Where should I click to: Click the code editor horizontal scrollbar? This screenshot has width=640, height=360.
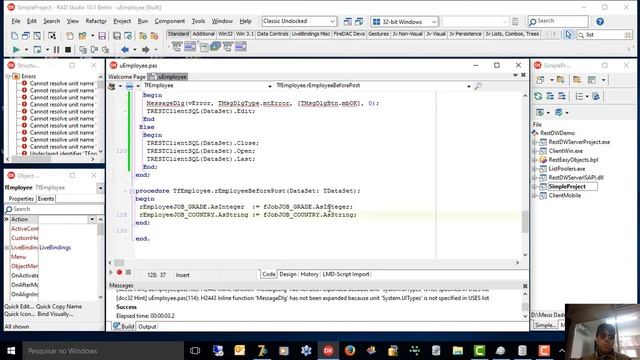coord(313,262)
